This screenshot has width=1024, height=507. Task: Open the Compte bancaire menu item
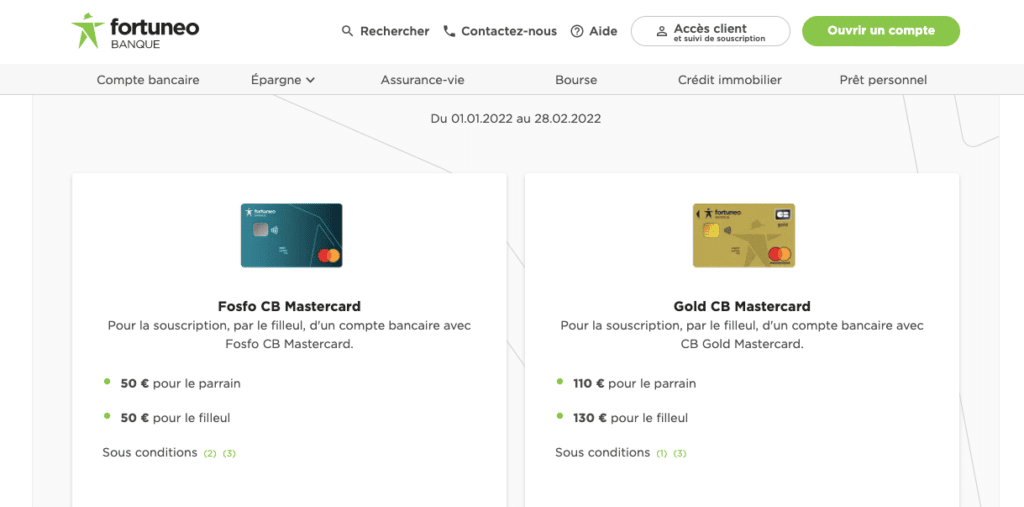148,80
